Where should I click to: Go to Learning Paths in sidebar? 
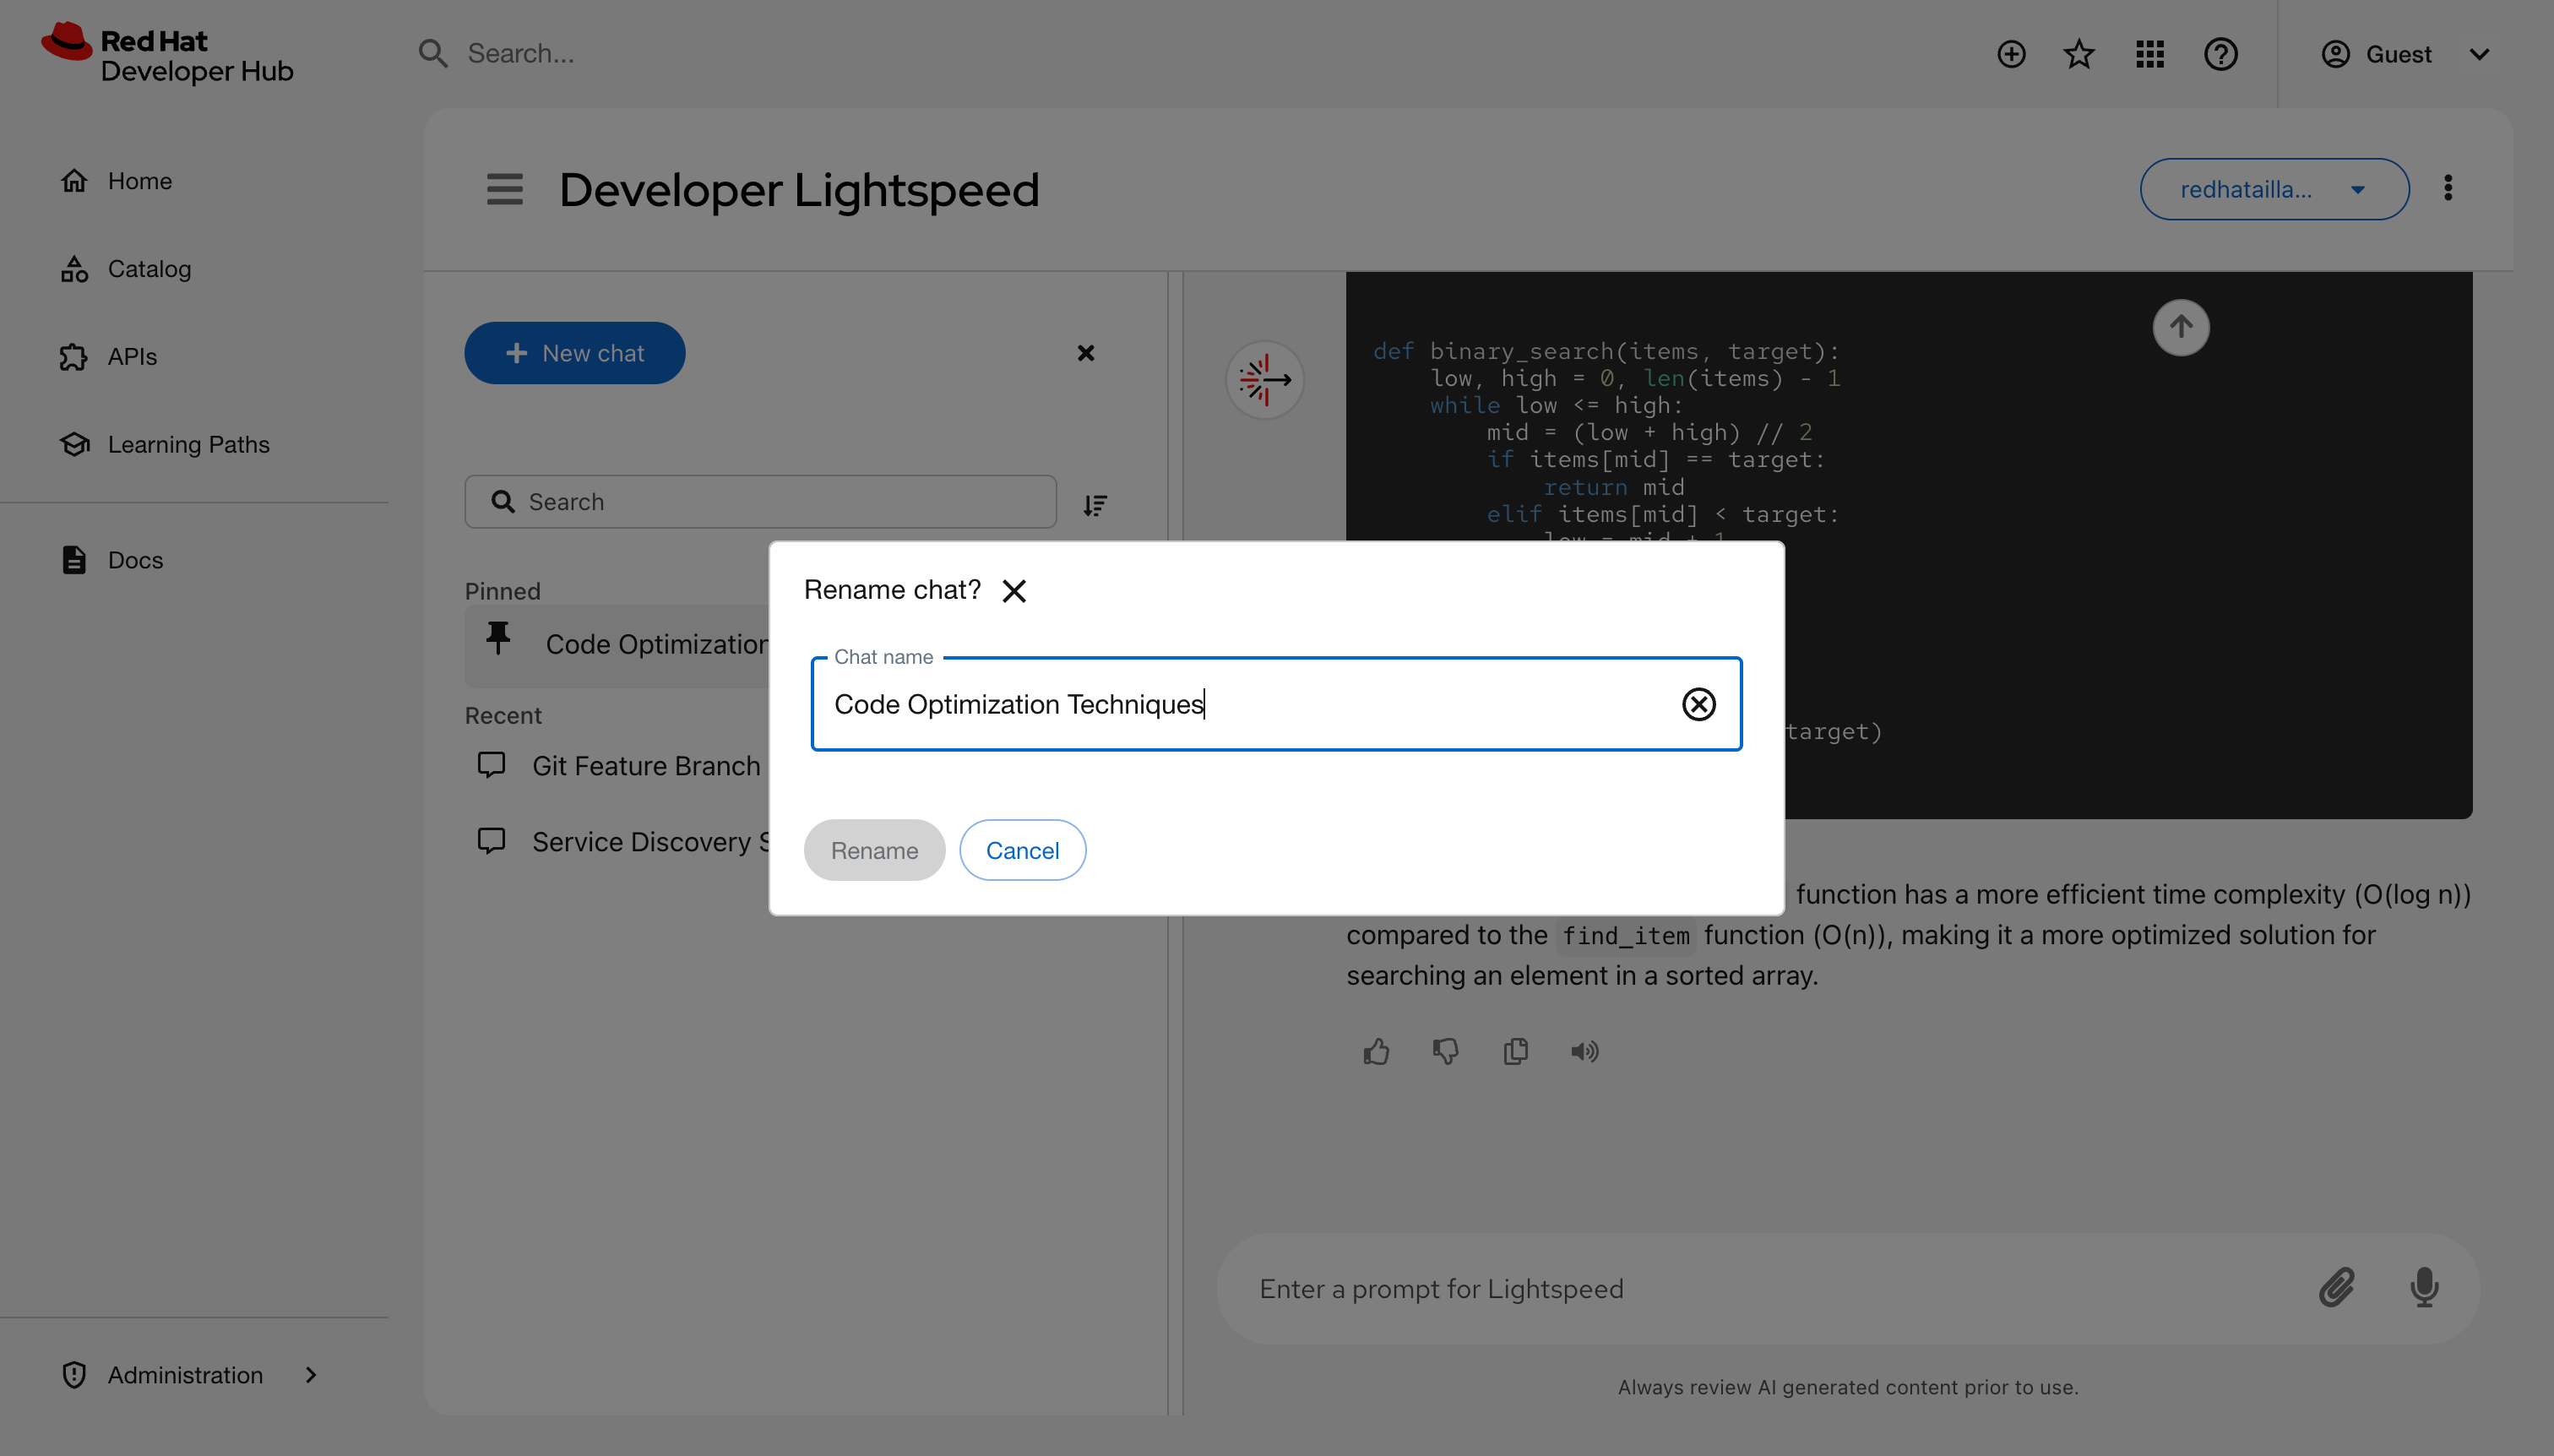point(188,444)
